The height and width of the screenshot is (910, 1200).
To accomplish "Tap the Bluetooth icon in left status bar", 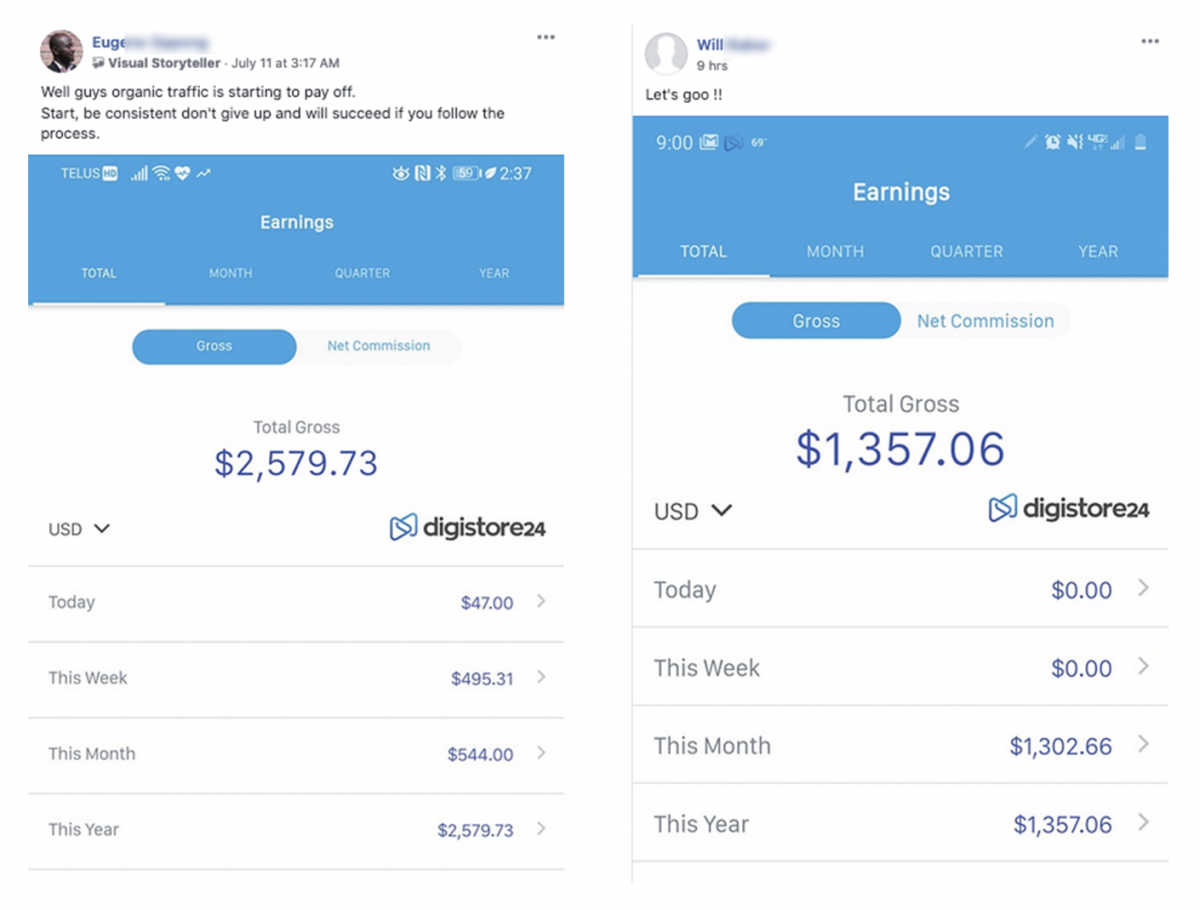I will click(439, 173).
